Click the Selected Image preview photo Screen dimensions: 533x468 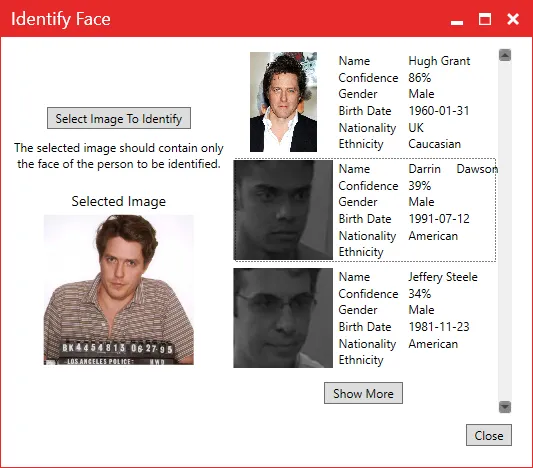tap(119, 290)
